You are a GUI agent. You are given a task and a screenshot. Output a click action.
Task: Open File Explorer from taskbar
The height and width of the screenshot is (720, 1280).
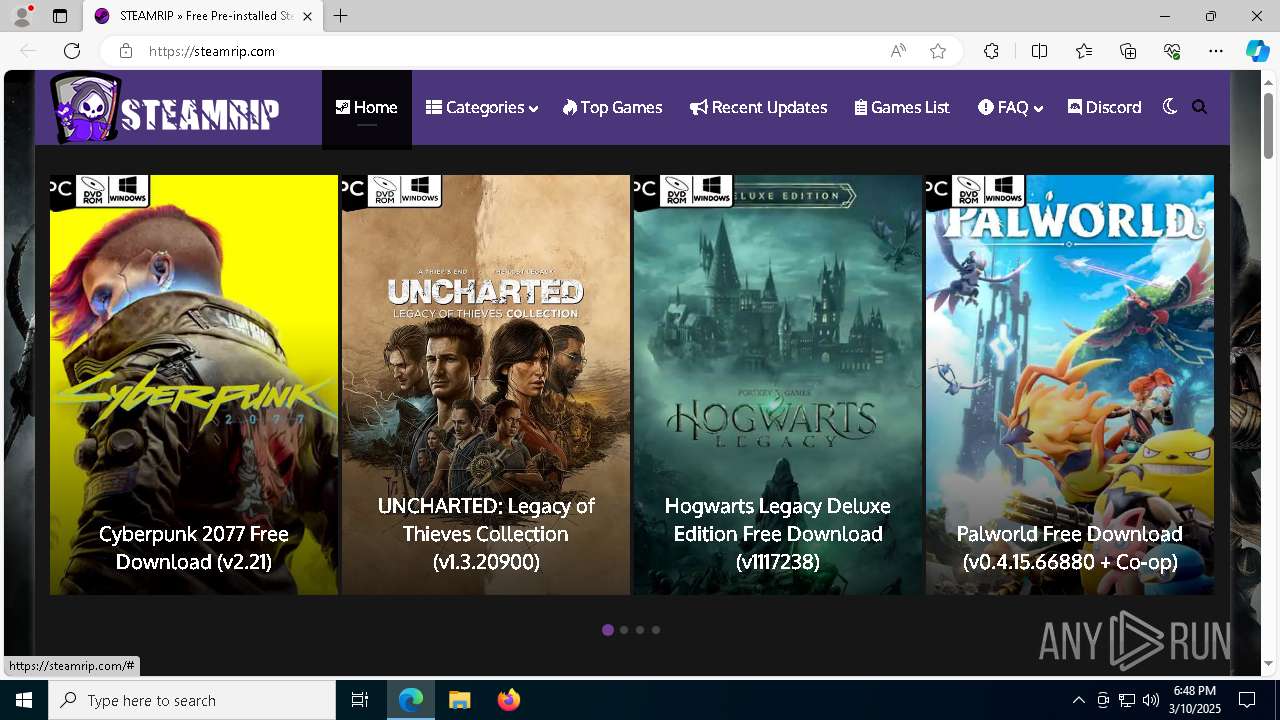coord(460,700)
